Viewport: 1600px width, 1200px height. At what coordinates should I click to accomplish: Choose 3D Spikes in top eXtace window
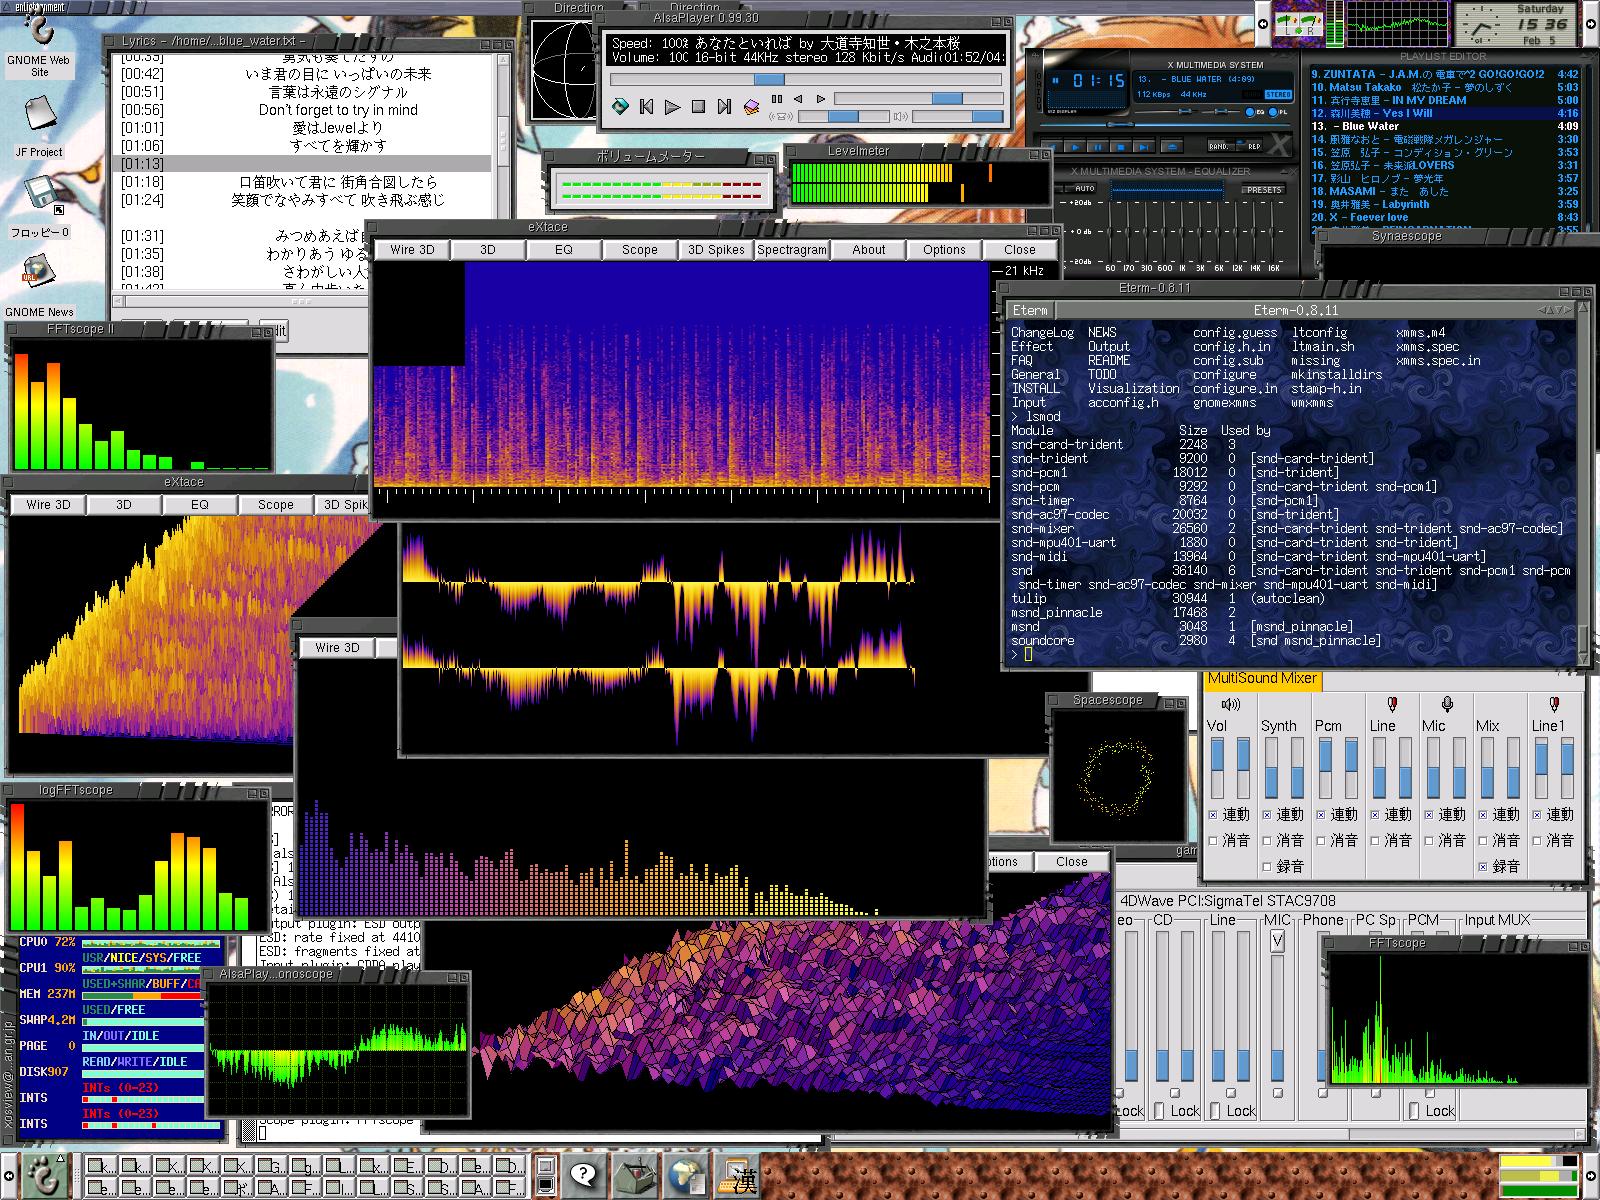point(716,250)
